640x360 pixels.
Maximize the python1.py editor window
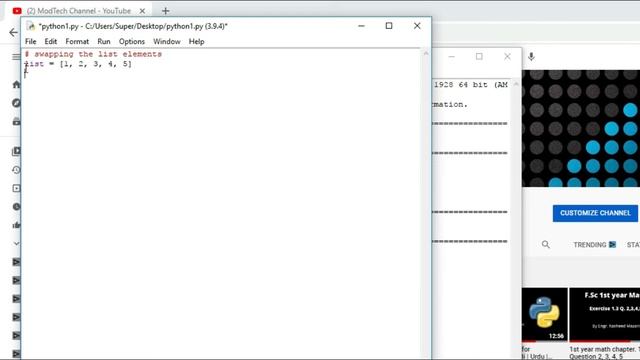tap(389, 26)
